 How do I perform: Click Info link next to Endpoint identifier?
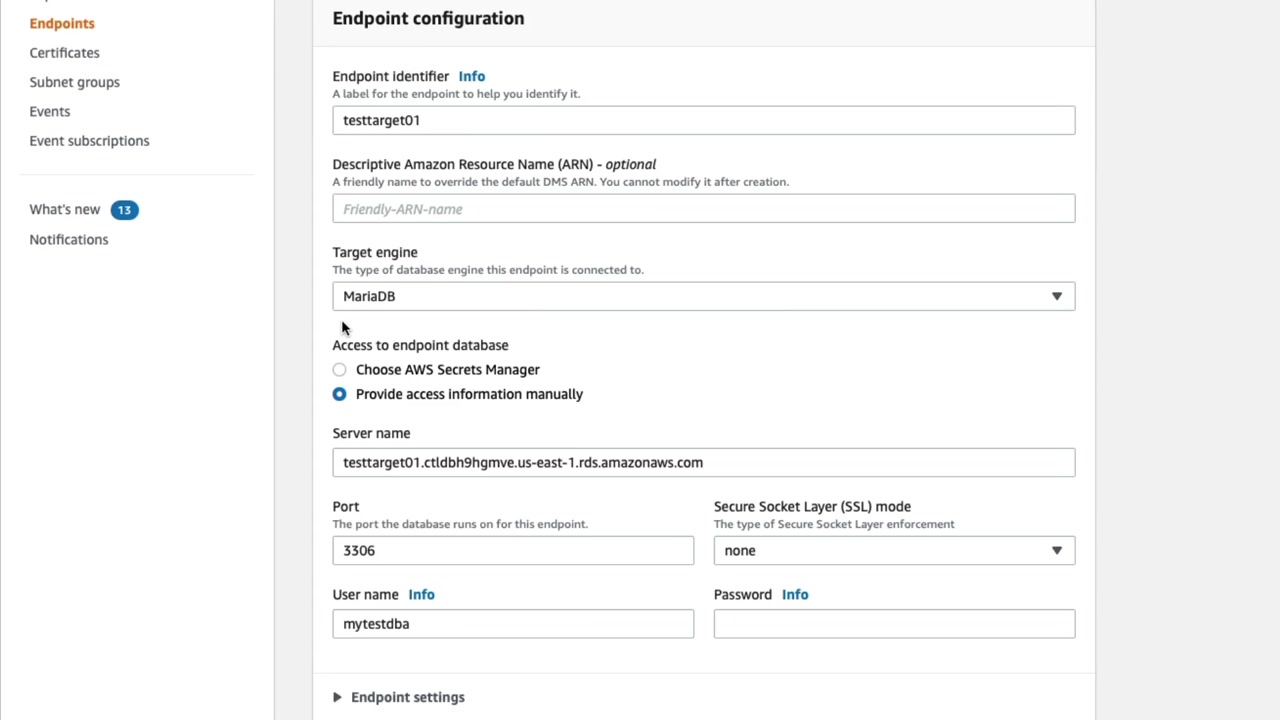(x=471, y=76)
